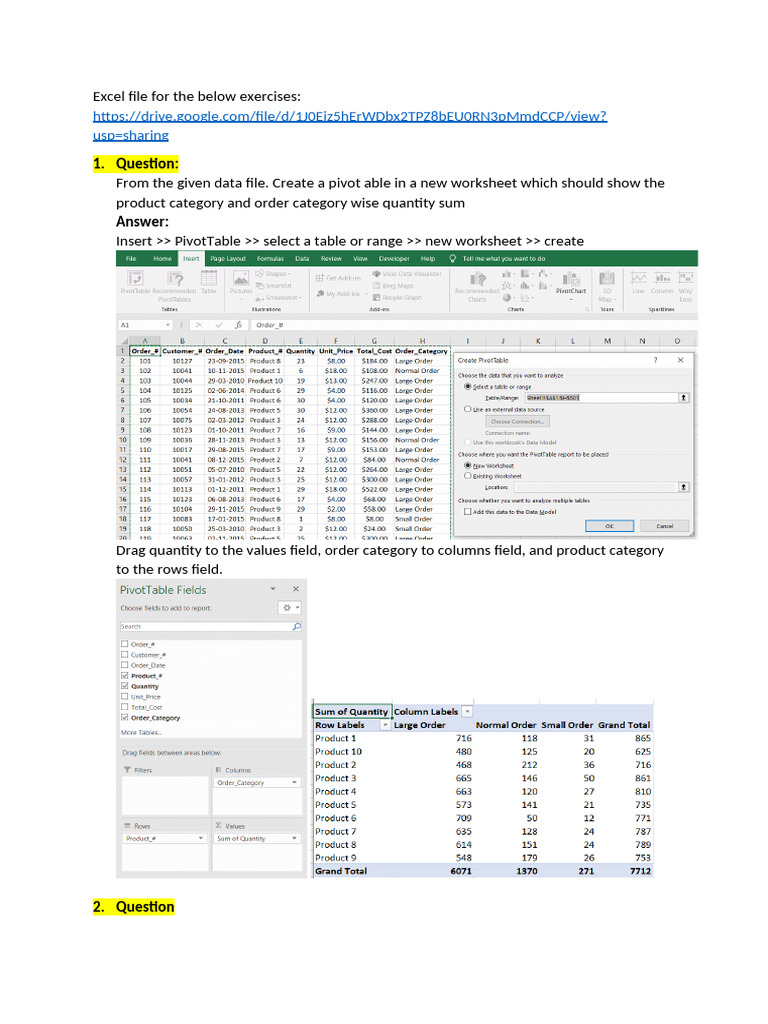Image resolution: width=768 pixels, height=1024 pixels.
Task: Open the Formulas ribbon tab
Action: coord(269,258)
